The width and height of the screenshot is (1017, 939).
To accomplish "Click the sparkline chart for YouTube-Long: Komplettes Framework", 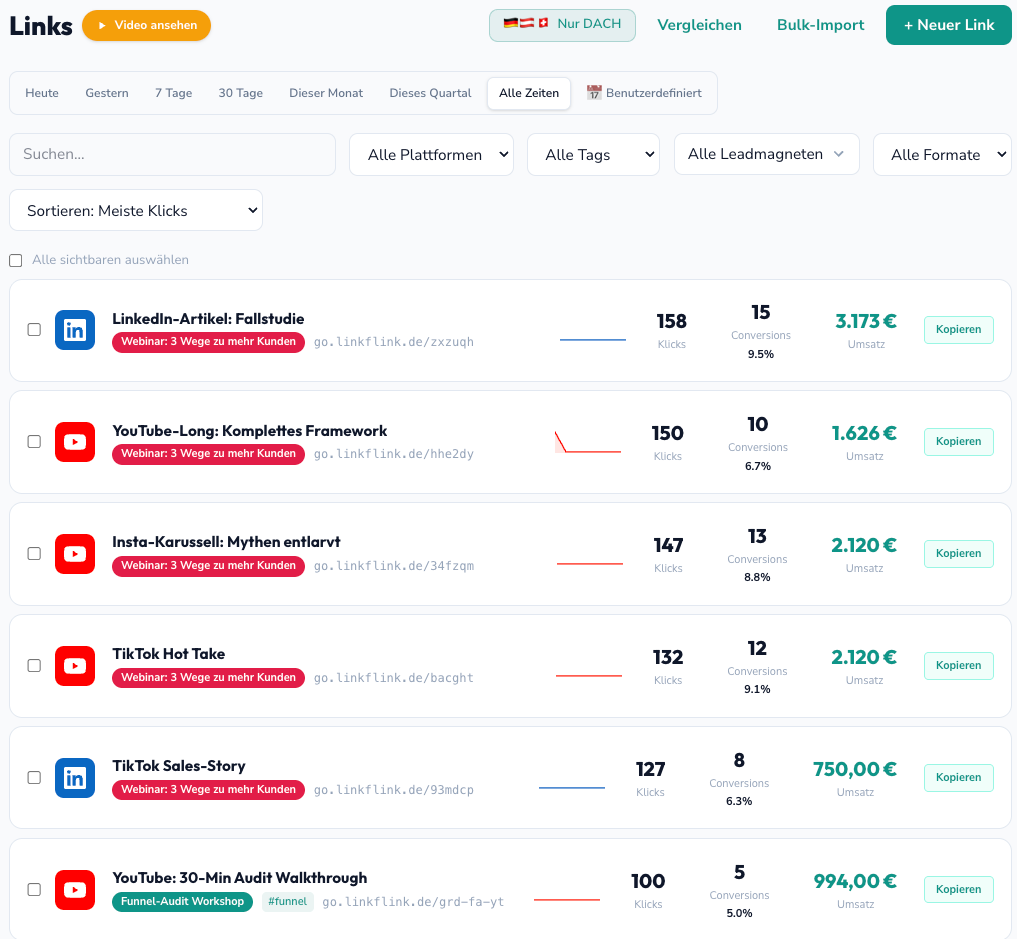I will click(x=588, y=442).
